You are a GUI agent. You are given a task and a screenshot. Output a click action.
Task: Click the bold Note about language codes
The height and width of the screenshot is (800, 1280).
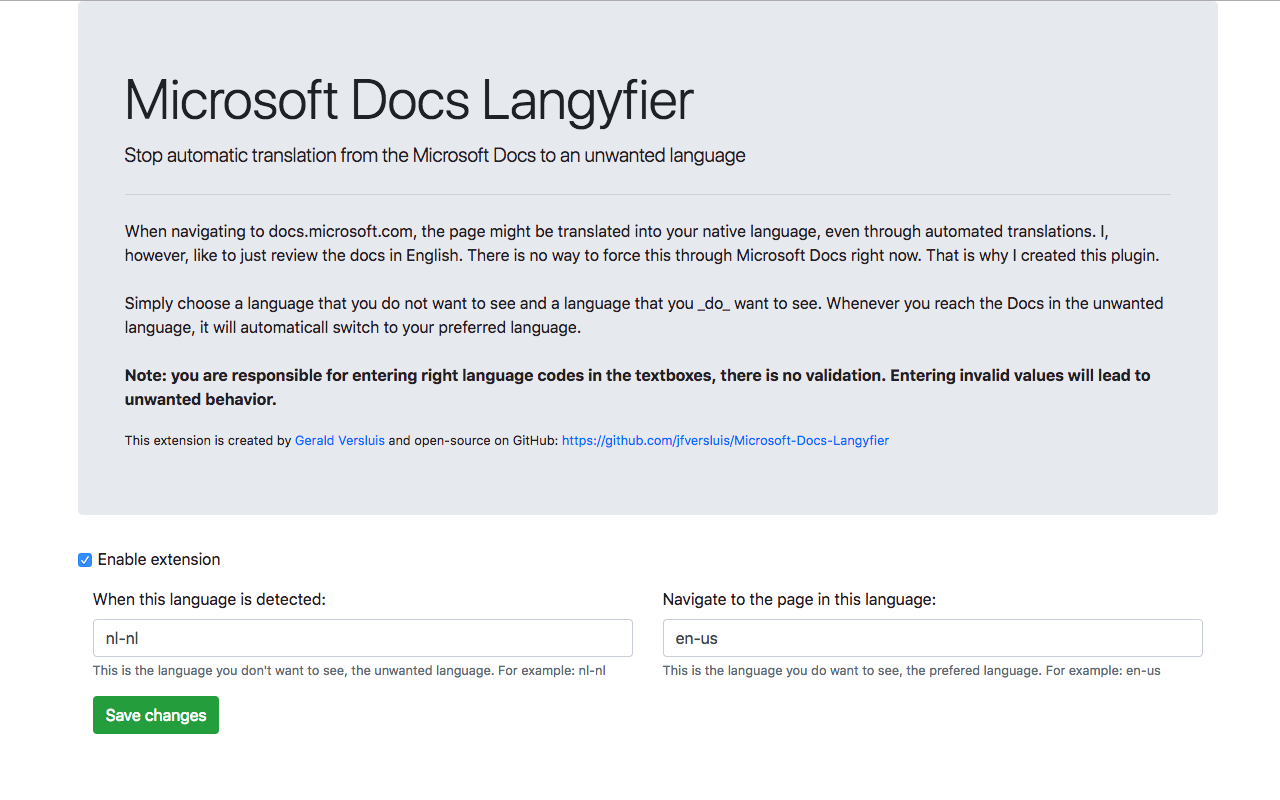tap(636, 387)
